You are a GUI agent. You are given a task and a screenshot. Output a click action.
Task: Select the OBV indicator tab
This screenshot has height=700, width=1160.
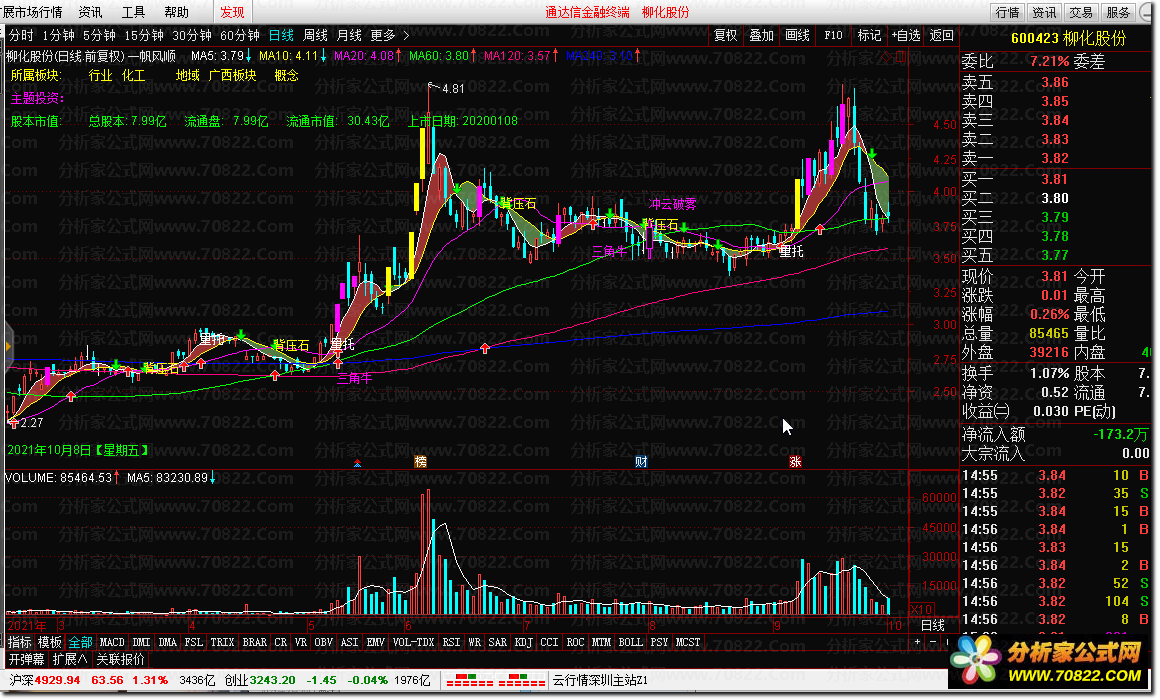pyautogui.click(x=323, y=642)
